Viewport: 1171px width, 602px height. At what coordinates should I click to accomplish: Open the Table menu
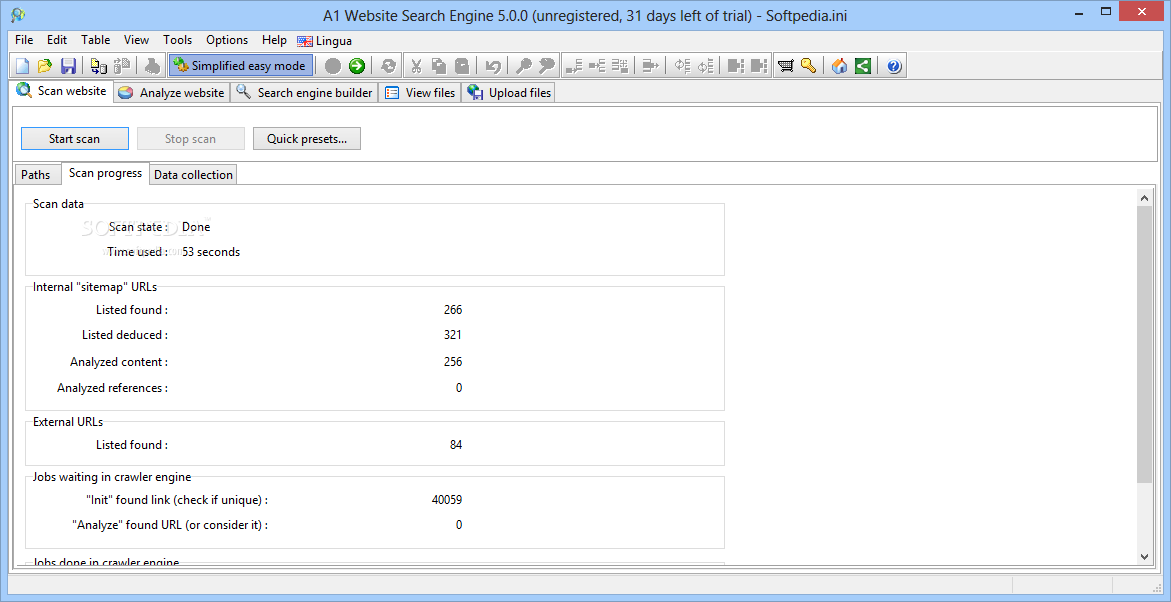96,40
